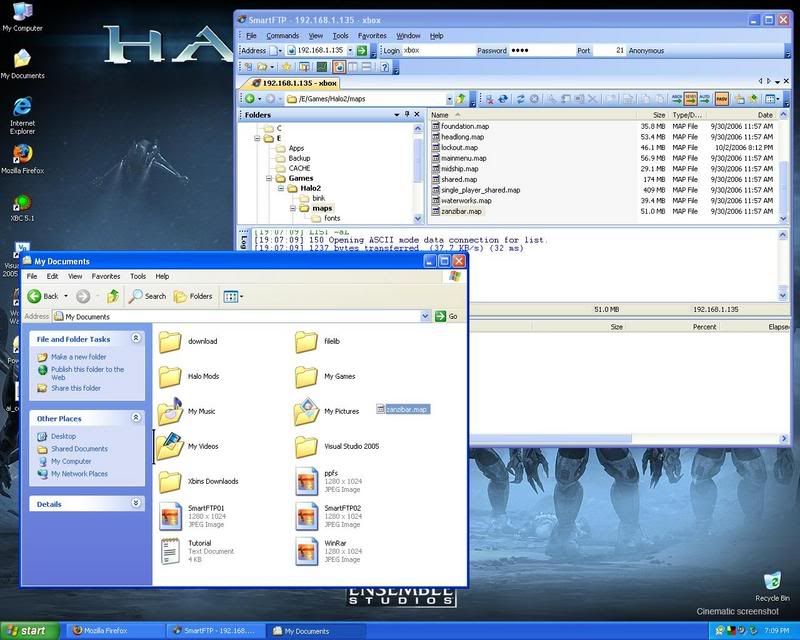Screen dimensions: 800x640
Task: Click the green graph/speed icon in SmartFTP
Action: (x=321, y=67)
